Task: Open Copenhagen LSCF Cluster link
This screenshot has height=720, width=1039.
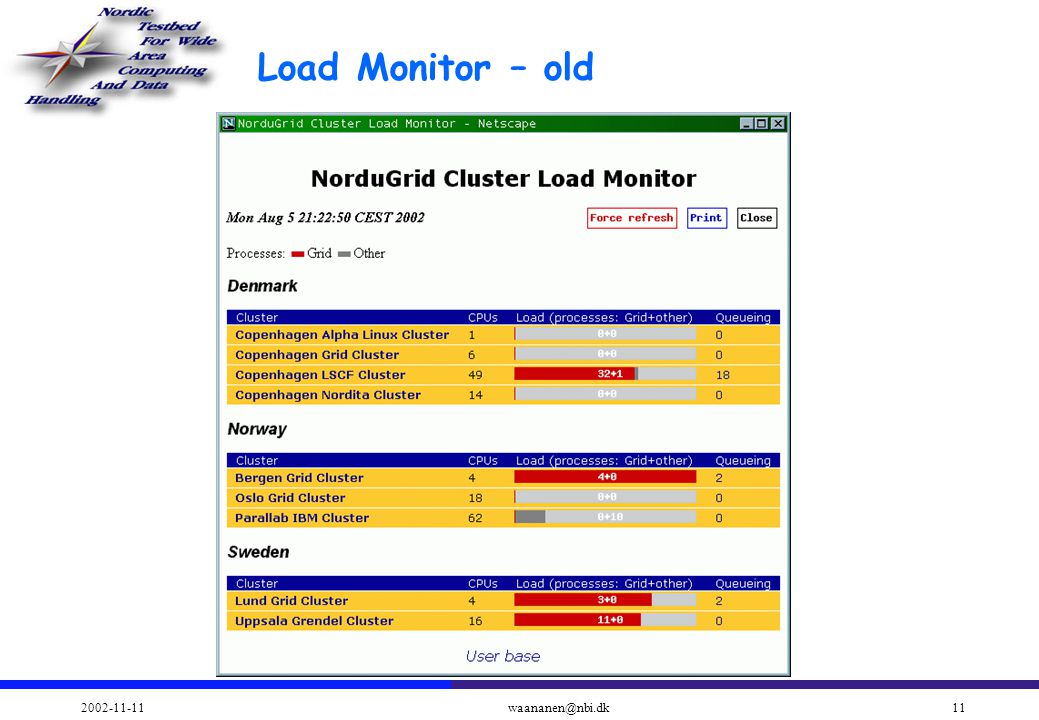Action: (x=320, y=374)
